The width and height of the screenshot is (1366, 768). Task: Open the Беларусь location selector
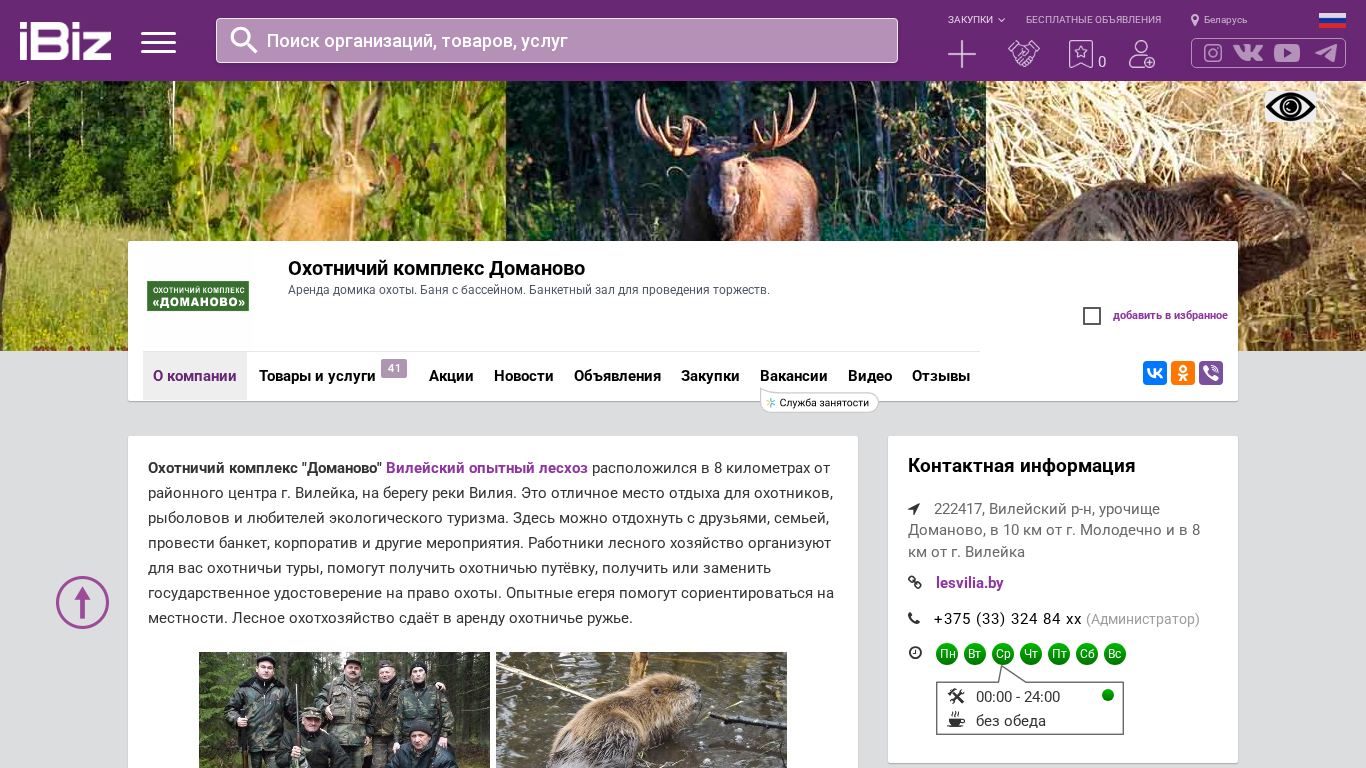[x=1219, y=20]
